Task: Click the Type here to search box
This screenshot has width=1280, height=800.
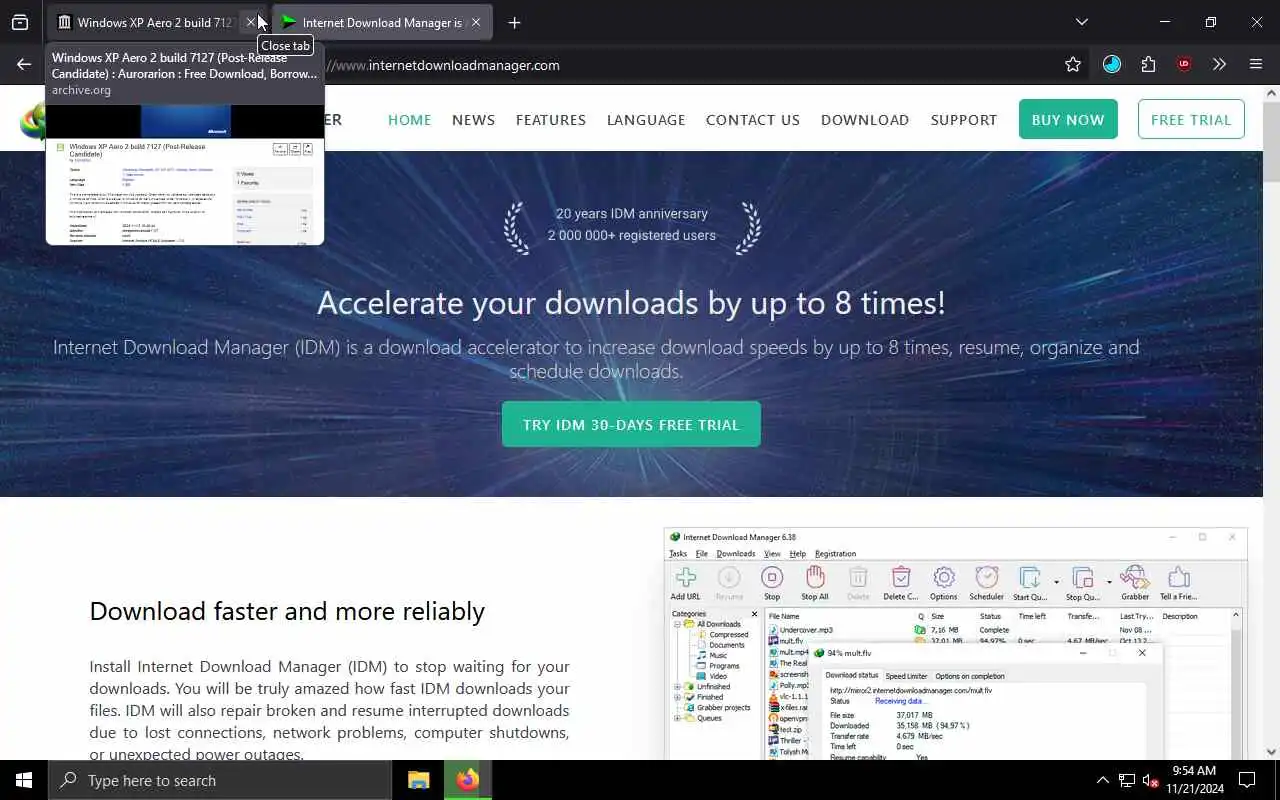Action: coord(220,780)
